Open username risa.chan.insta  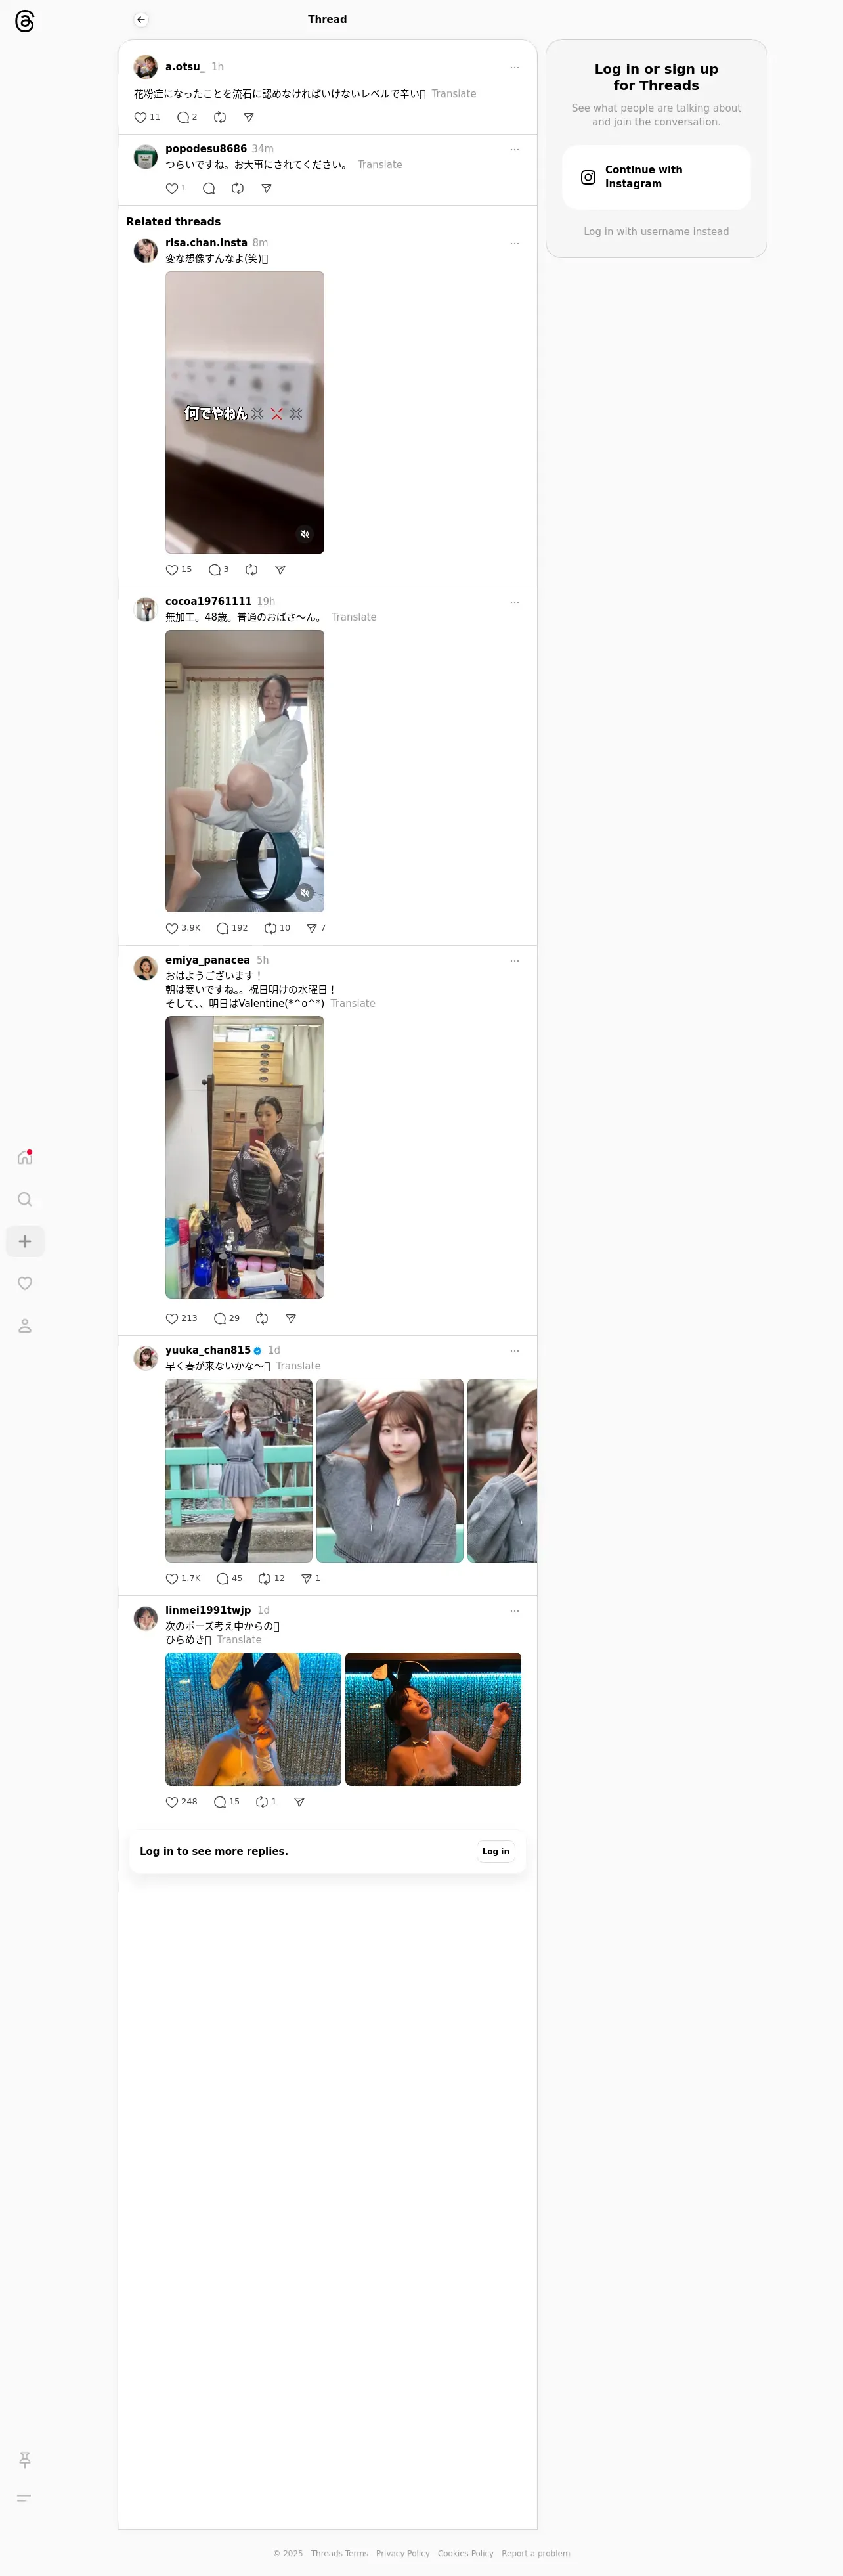pyautogui.click(x=206, y=243)
